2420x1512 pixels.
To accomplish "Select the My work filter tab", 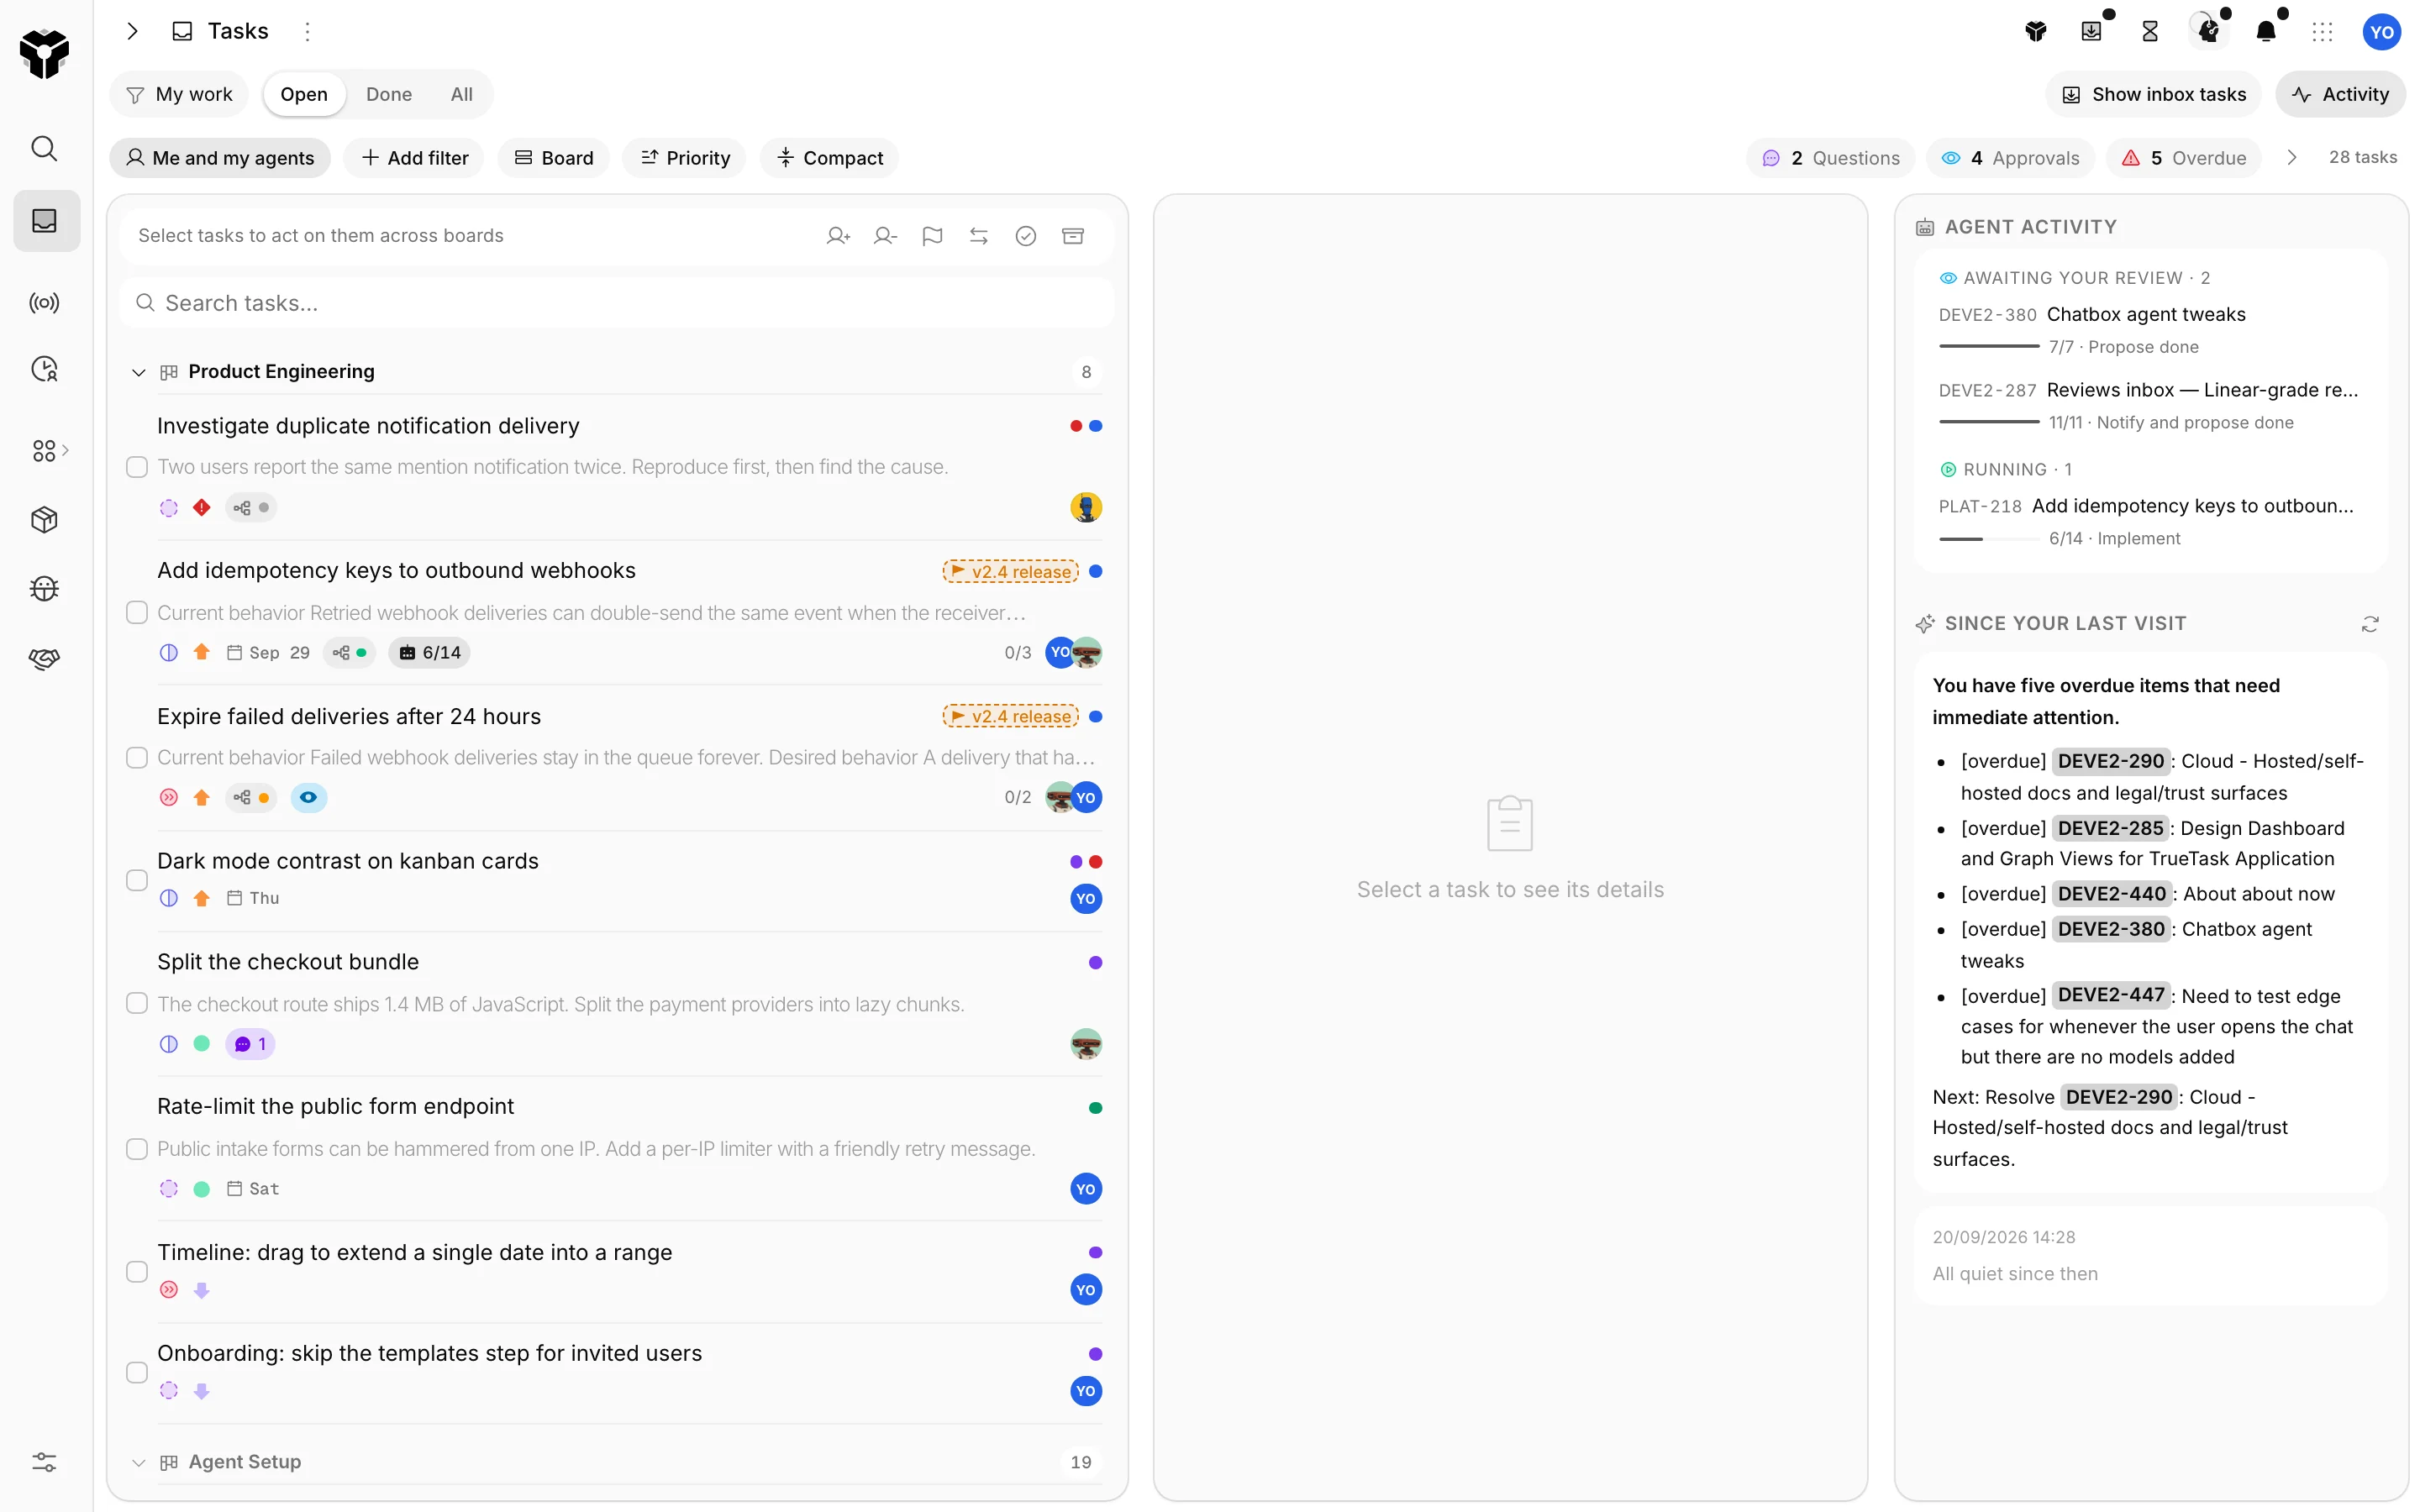I will click(179, 94).
